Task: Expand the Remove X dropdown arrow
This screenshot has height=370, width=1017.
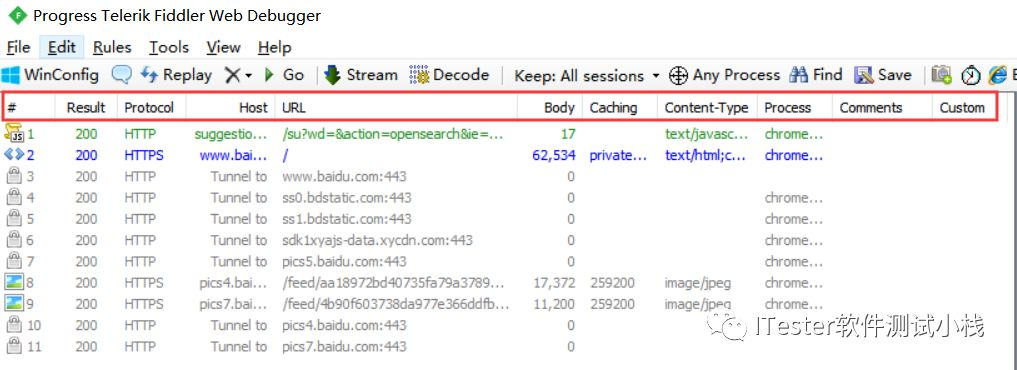Action: pyautogui.click(x=248, y=77)
